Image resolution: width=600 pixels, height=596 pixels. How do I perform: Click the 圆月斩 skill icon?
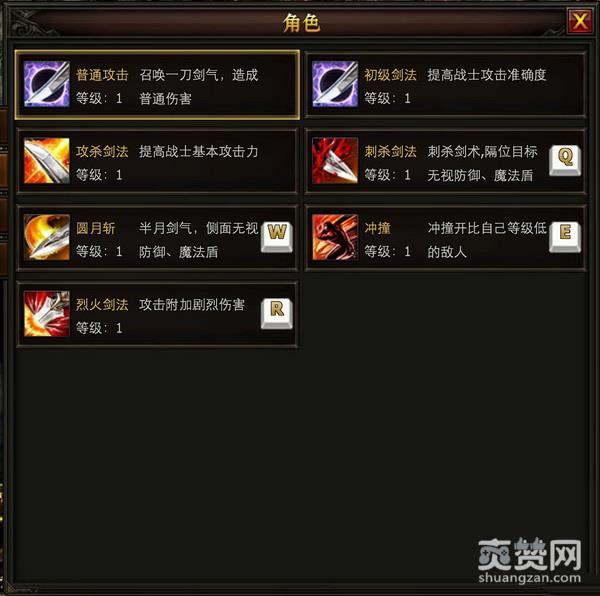click(x=47, y=237)
